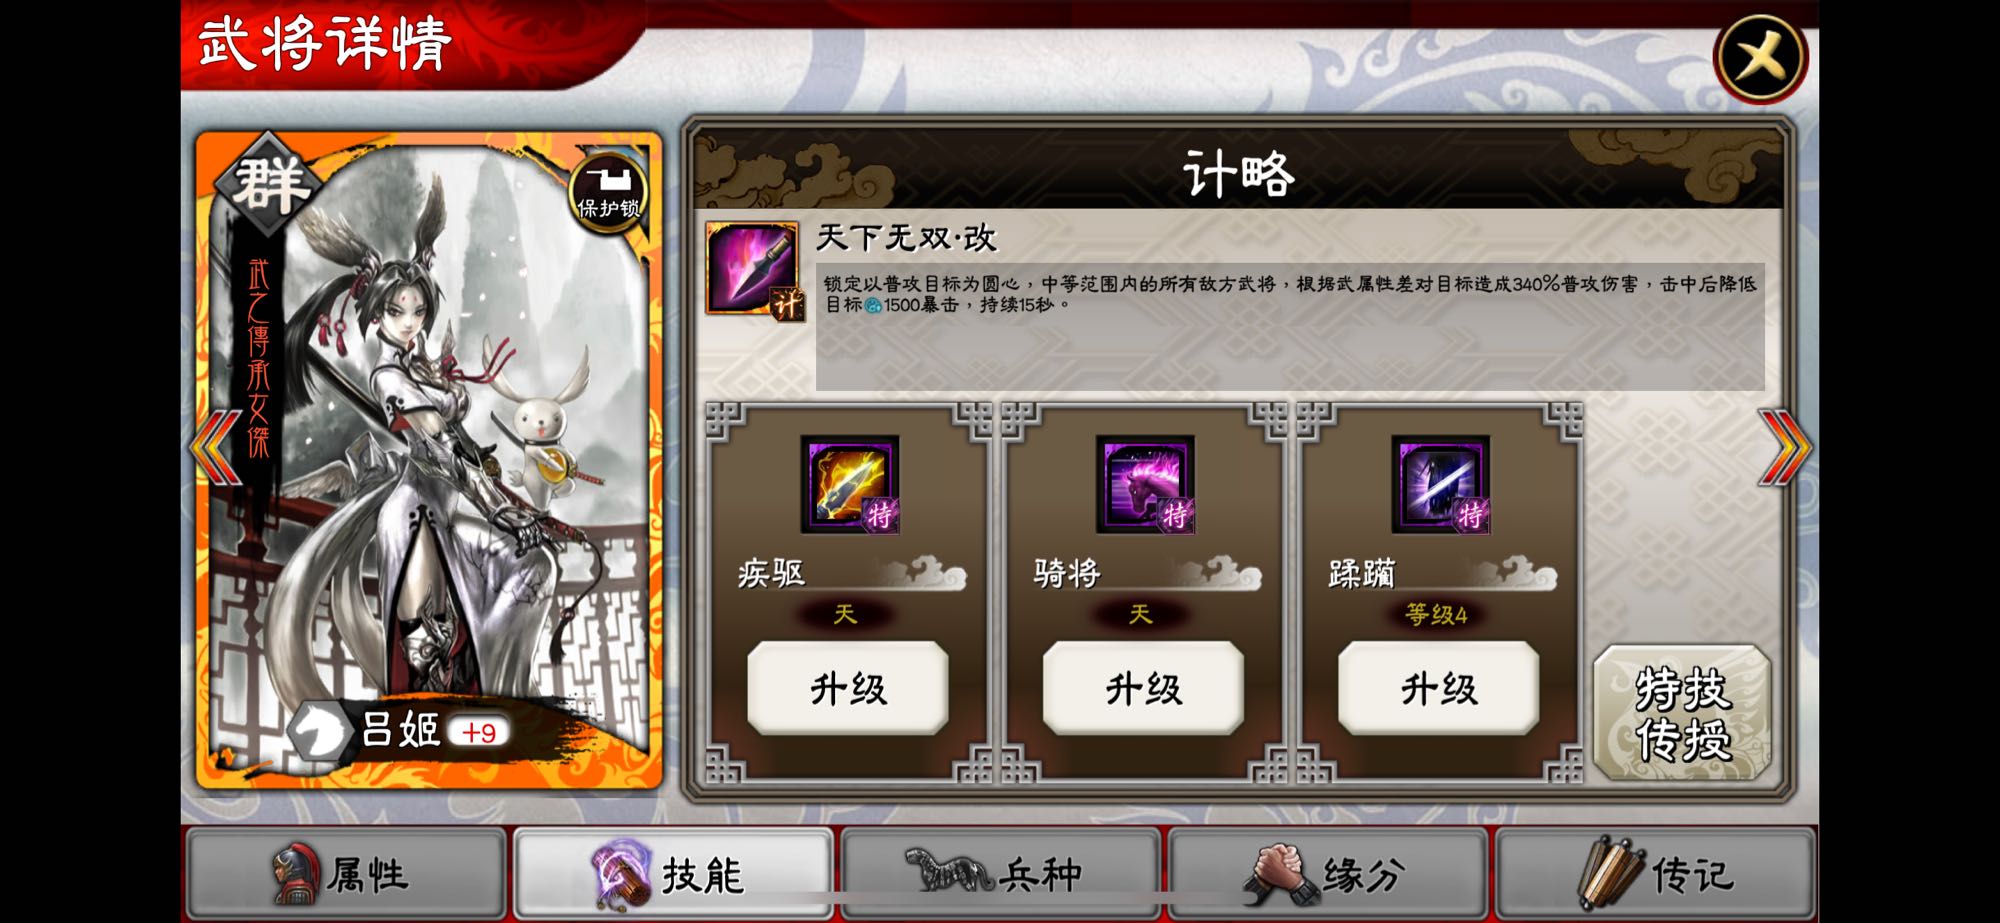Switch to the 属性 tab
Screen dimensions: 2000x923
(x=346, y=874)
